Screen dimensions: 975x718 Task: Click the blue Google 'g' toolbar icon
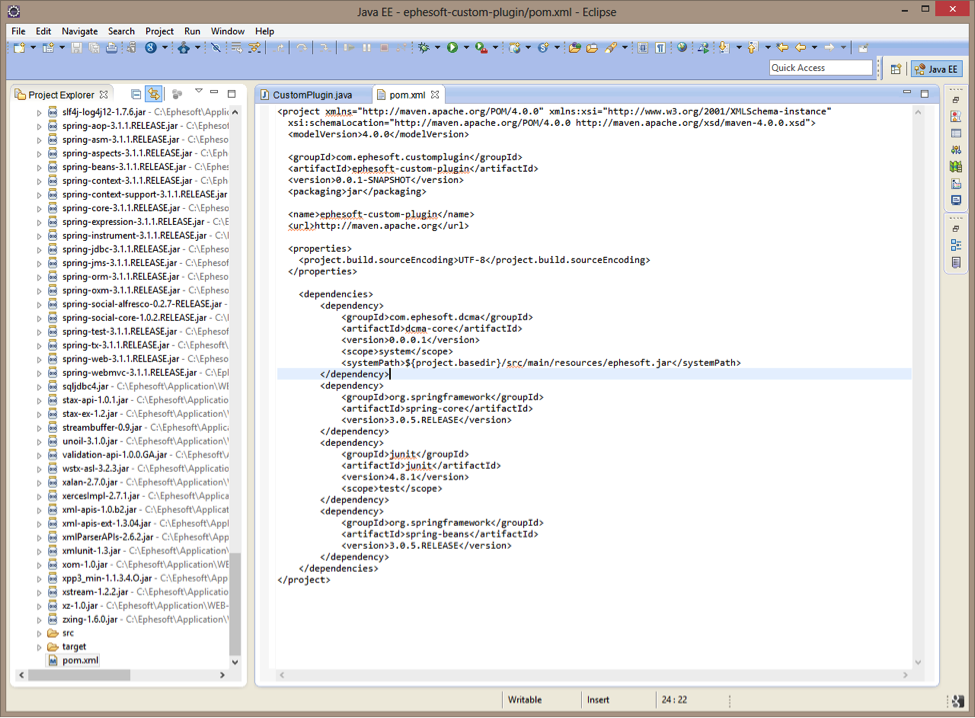pos(151,48)
